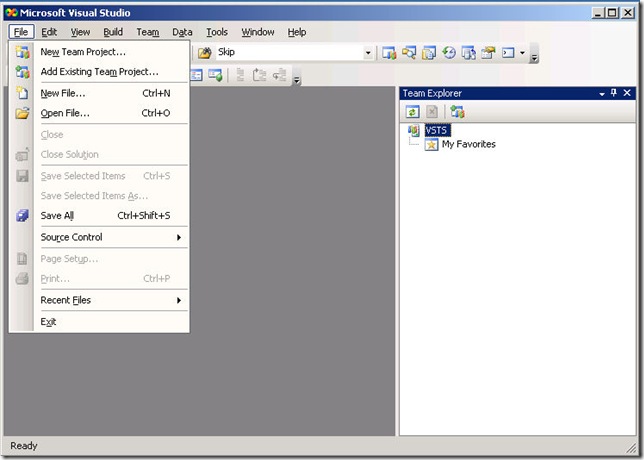This screenshot has width=644, height=460.
Task: Click the toolbox-with-yellow-folder toolbar icon
Action: coord(488,53)
